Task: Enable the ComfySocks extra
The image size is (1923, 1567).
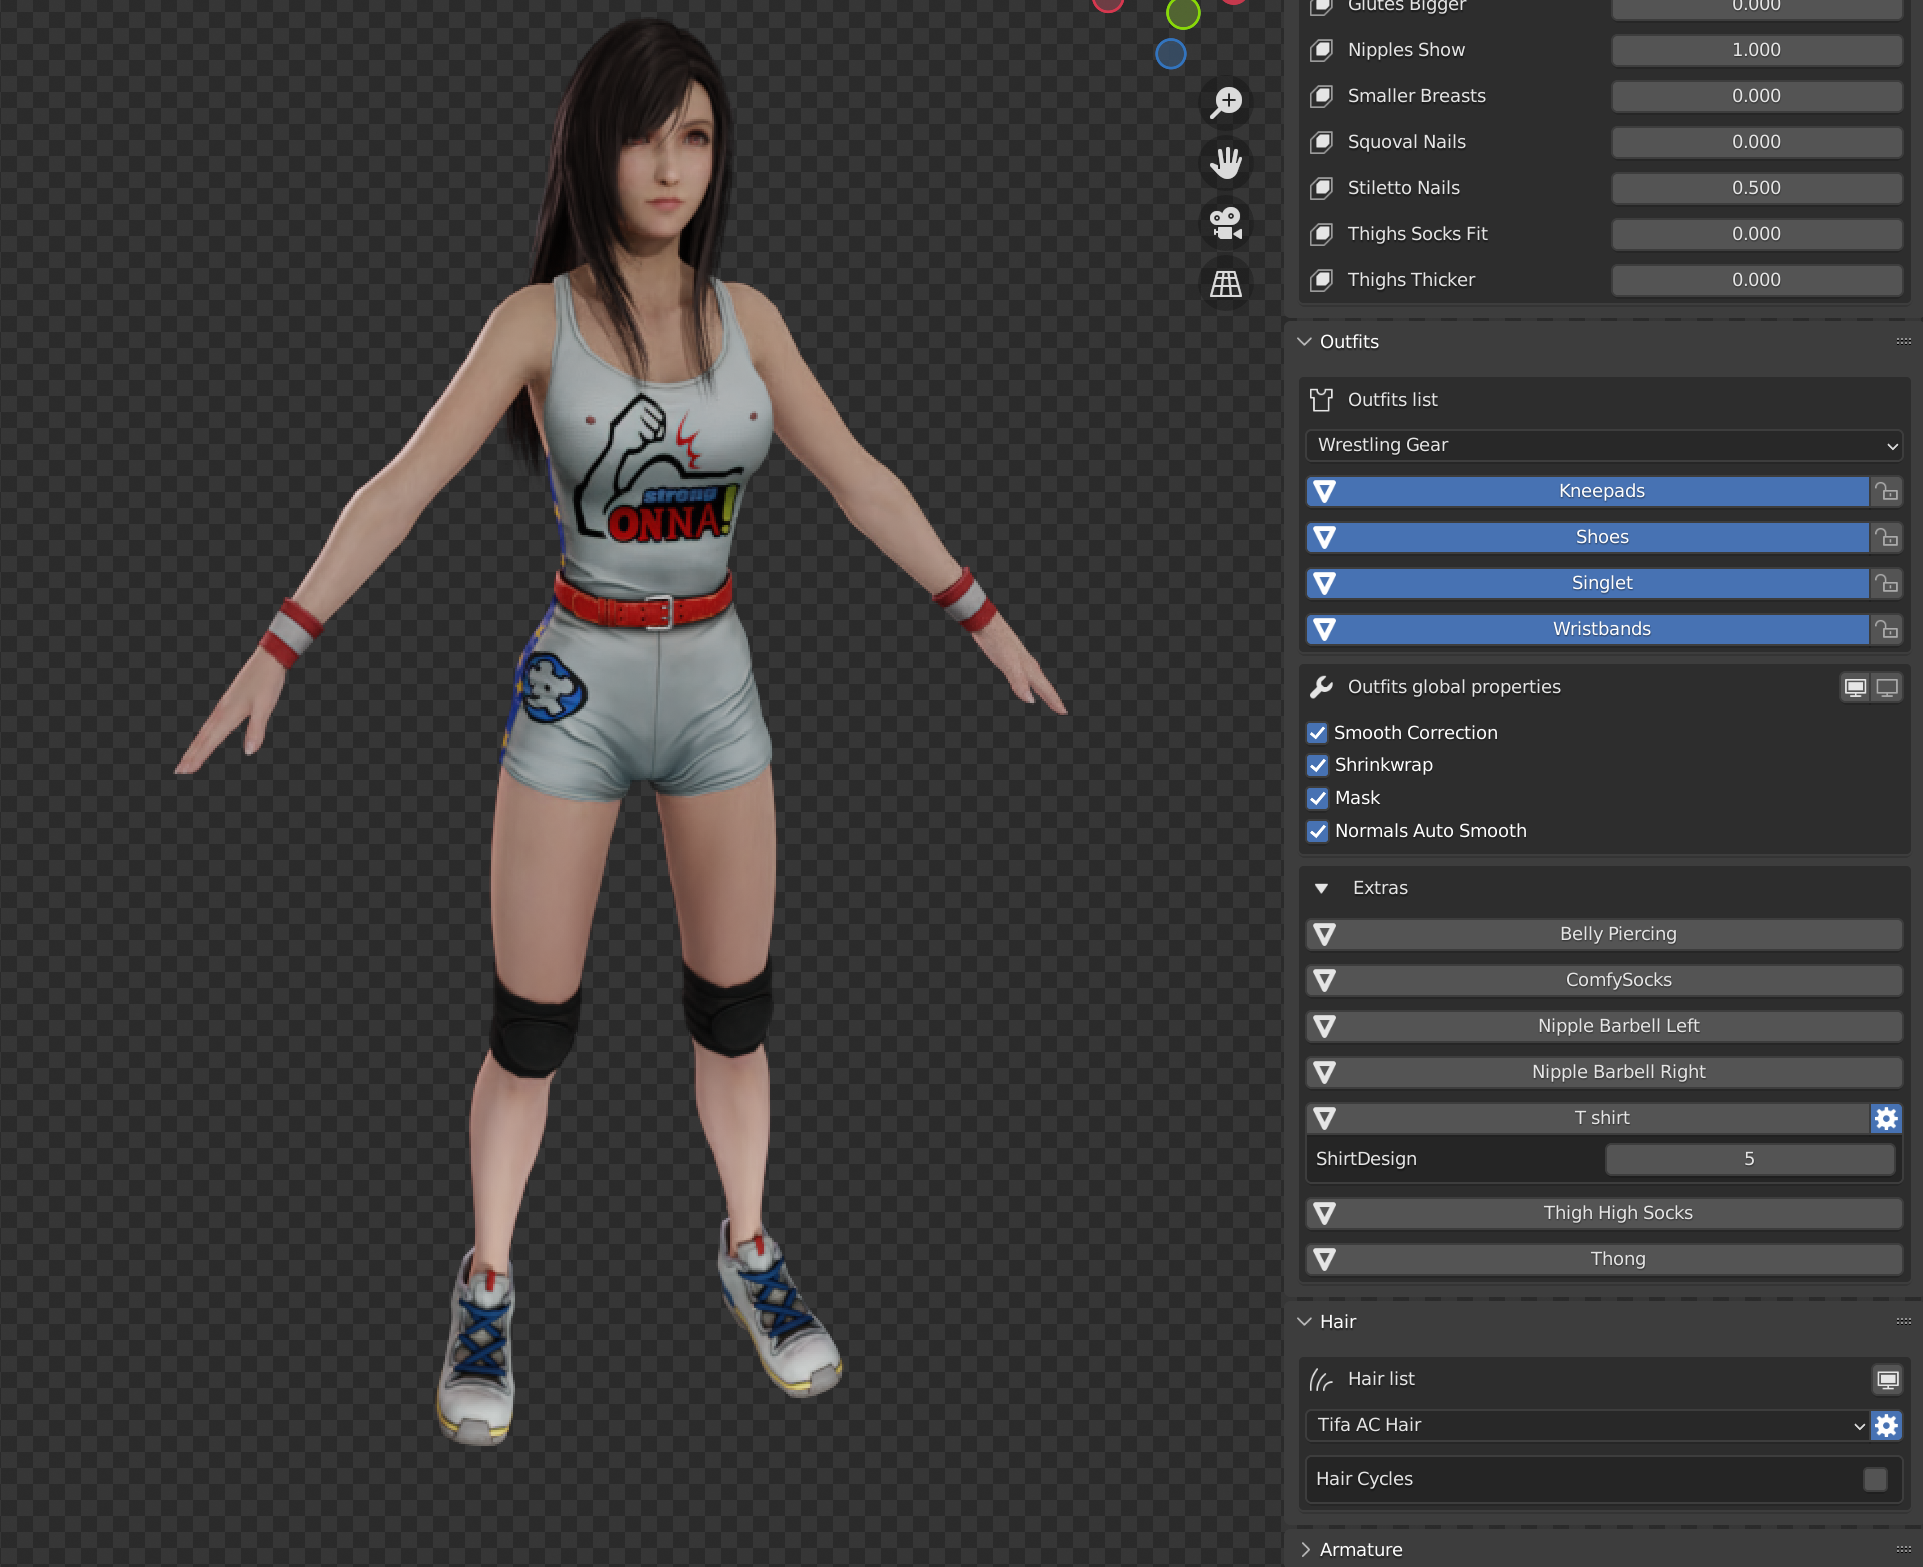Action: coord(1604,980)
